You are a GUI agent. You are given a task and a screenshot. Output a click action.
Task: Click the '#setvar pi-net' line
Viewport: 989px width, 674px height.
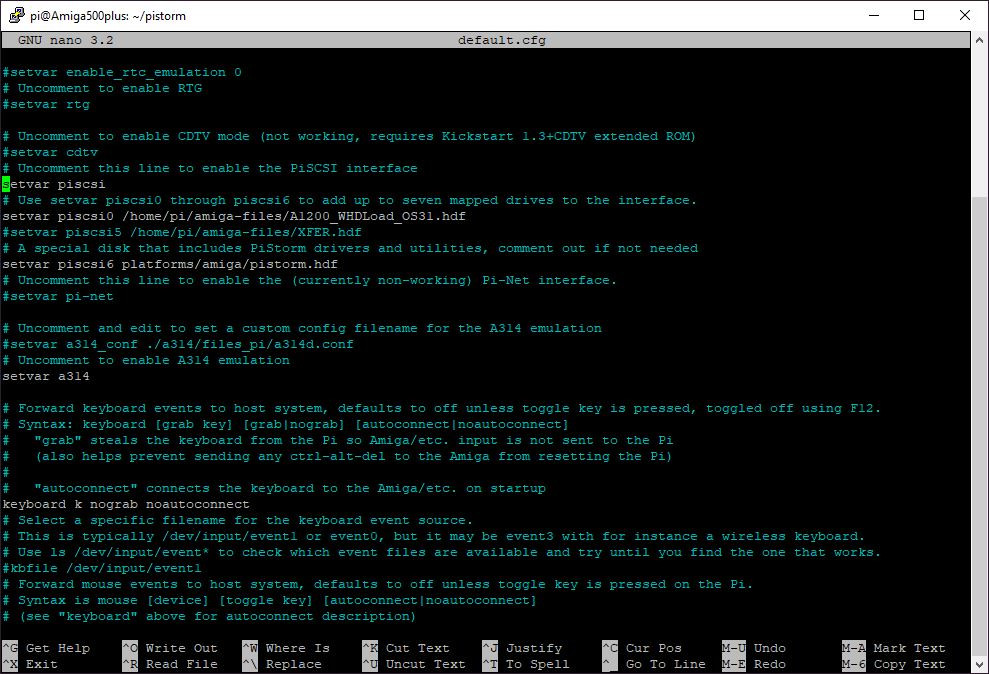pyautogui.click(x=58, y=296)
